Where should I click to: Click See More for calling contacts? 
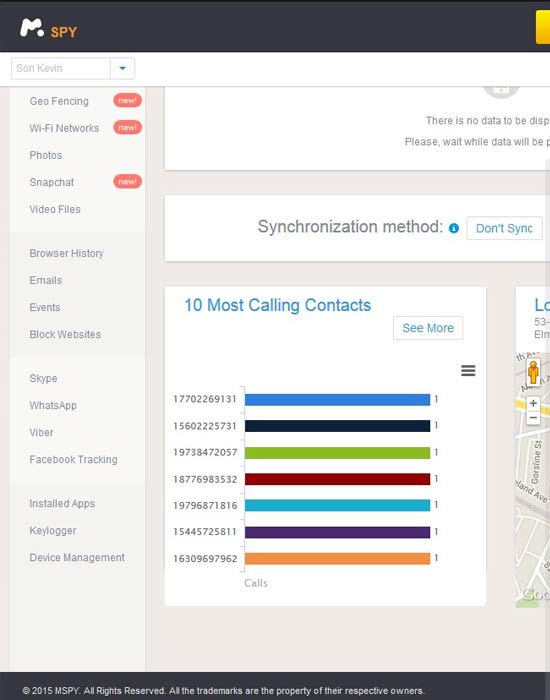tap(428, 328)
